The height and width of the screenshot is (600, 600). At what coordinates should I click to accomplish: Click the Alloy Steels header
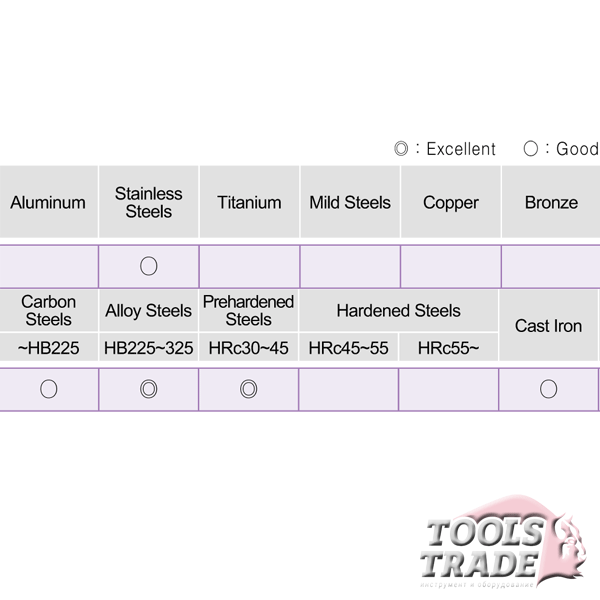[148, 310]
